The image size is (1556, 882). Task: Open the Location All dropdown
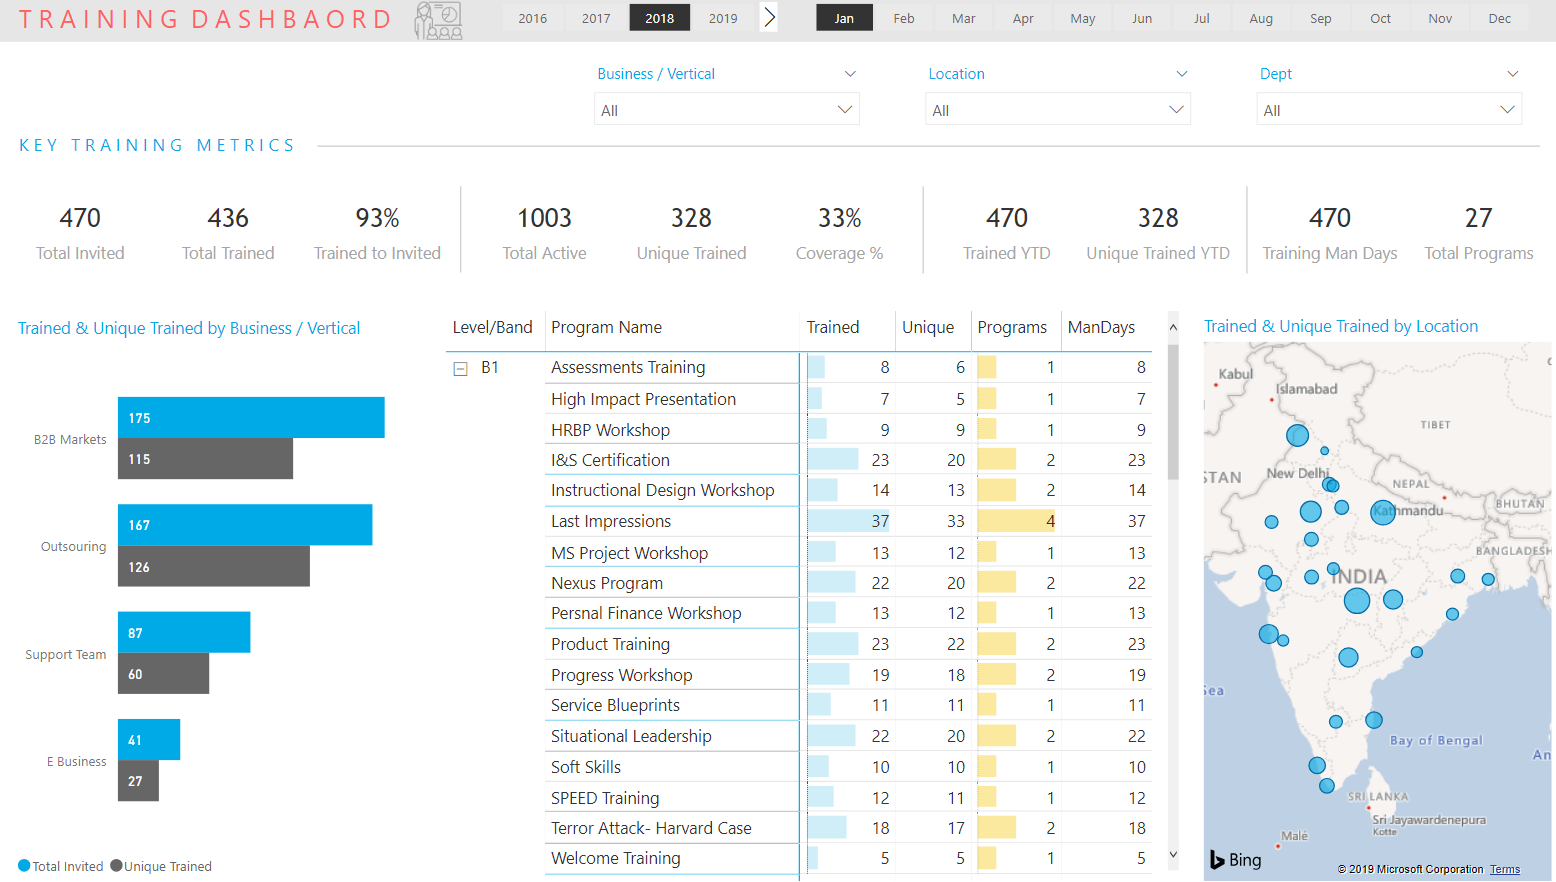pos(1057,110)
